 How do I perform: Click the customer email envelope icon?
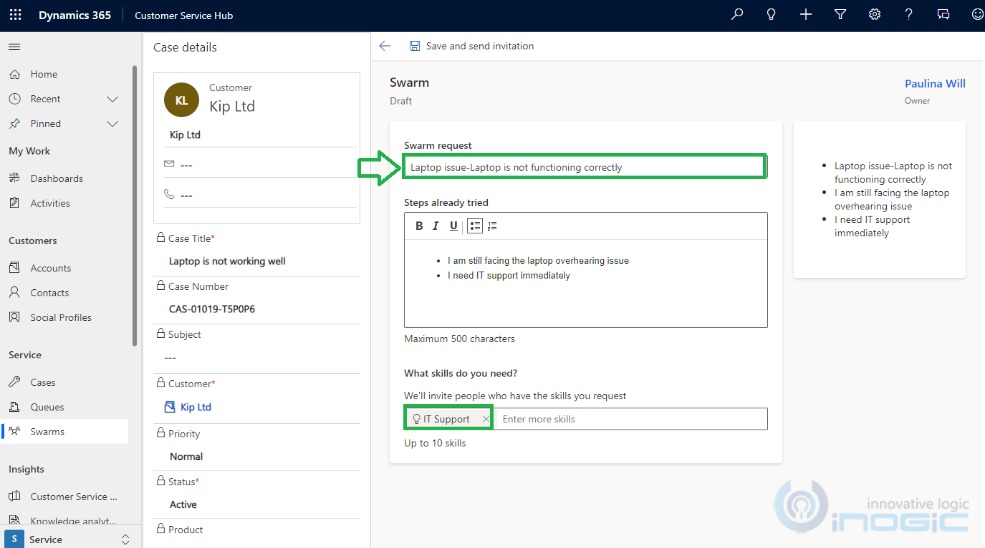click(x=169, y=164)
